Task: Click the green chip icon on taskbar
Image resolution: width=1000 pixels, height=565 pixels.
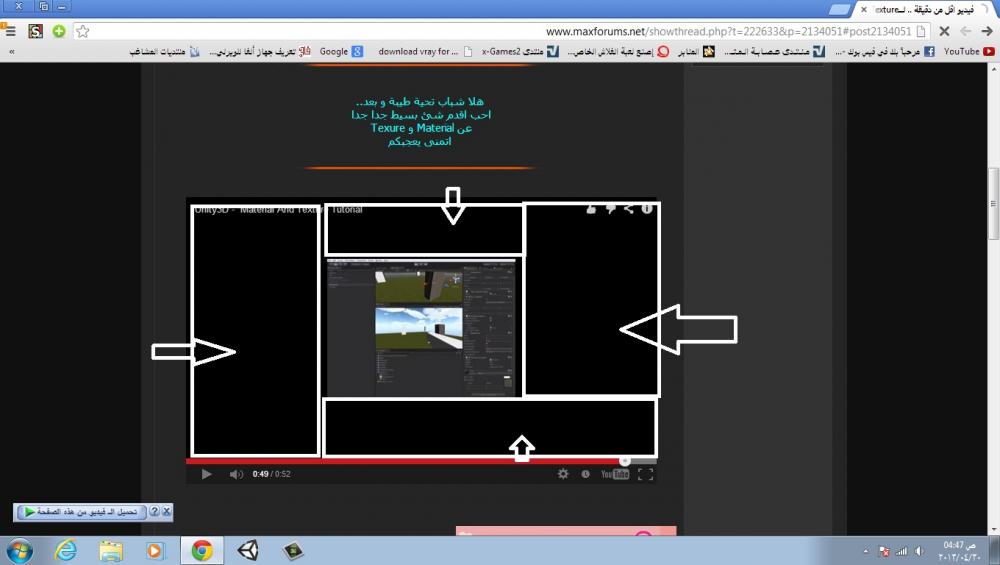Action: [293, 550]
